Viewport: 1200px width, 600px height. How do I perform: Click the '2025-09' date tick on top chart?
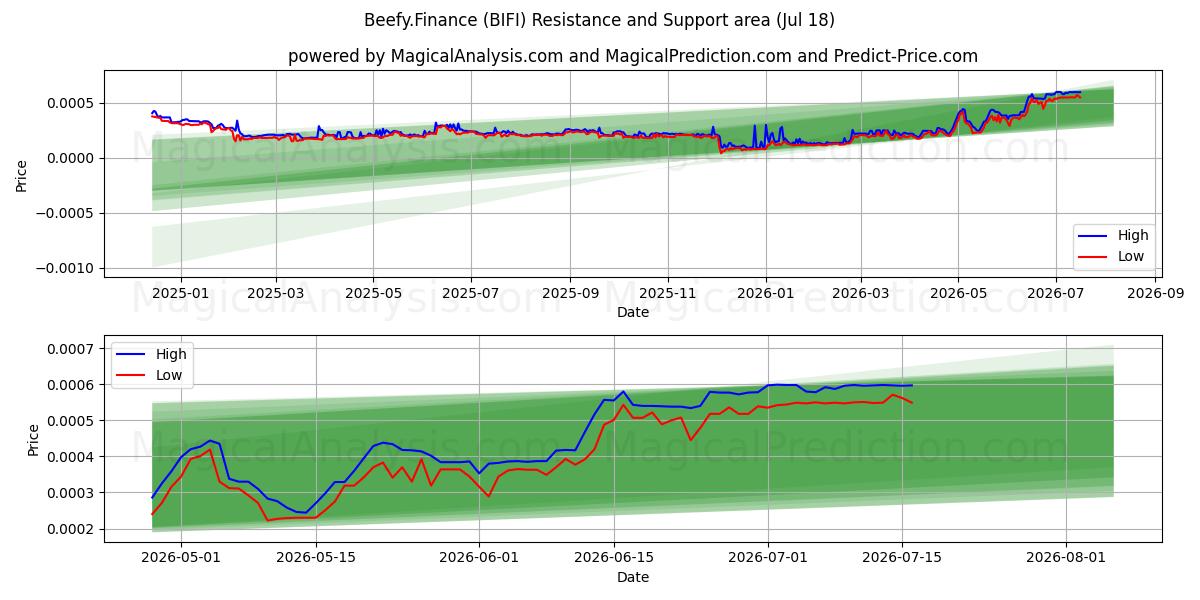(569, 294)
